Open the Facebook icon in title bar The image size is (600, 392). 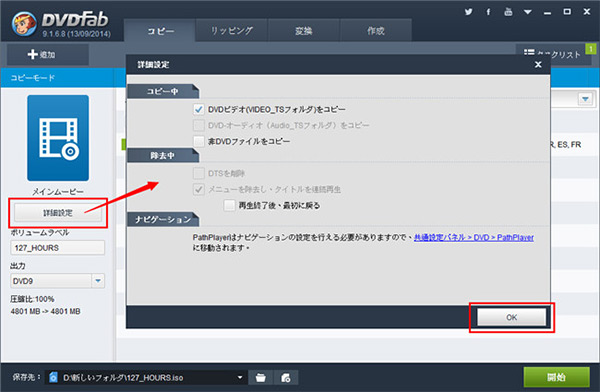click(x=488, y=12)
